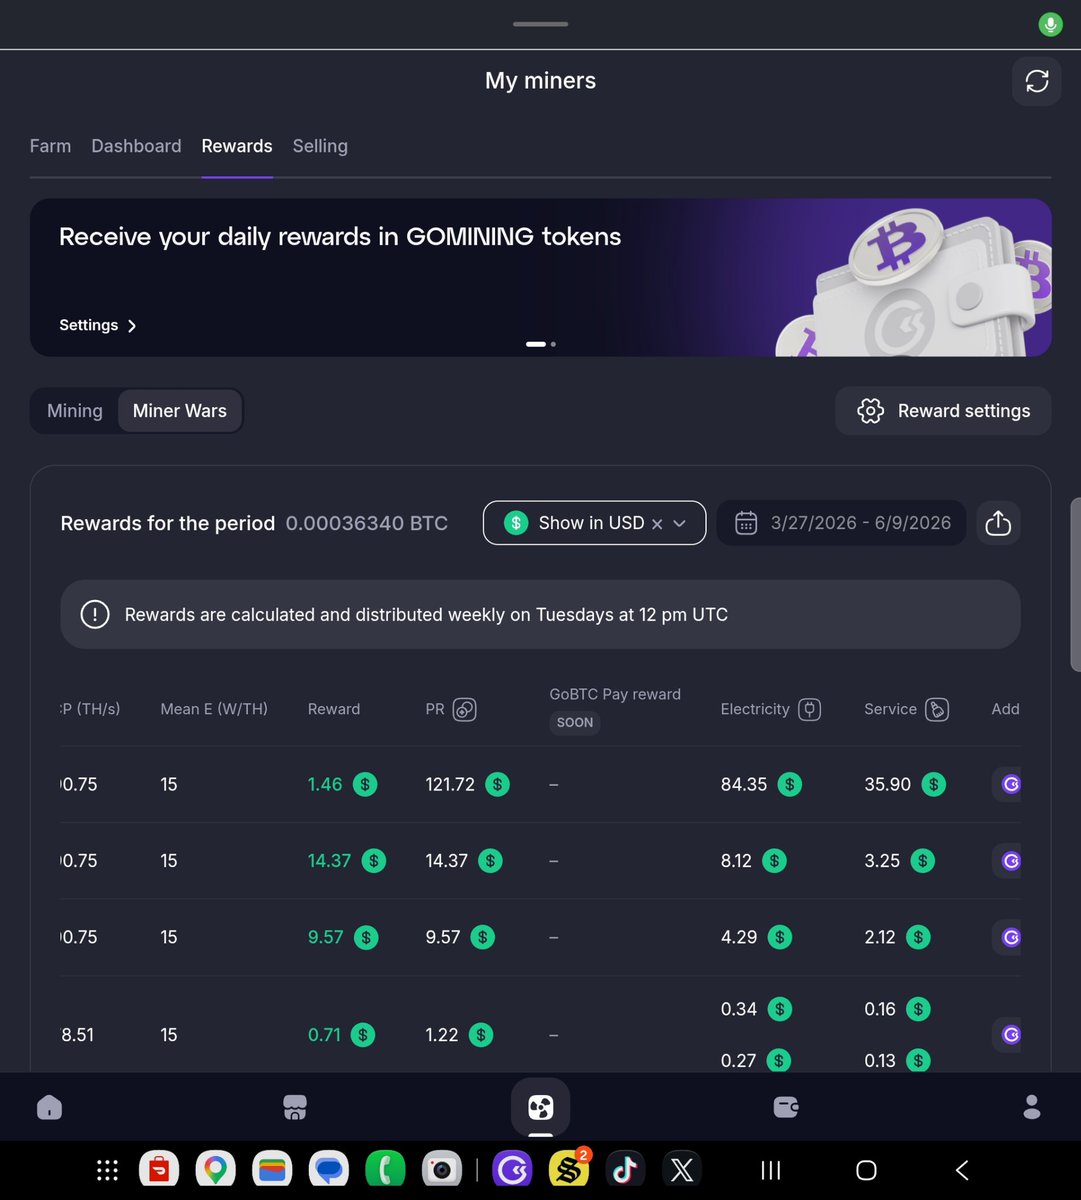This screenshot has width=1081, height=1200.
Task: Click the Service column tag icon
Action: click(937, 709)
